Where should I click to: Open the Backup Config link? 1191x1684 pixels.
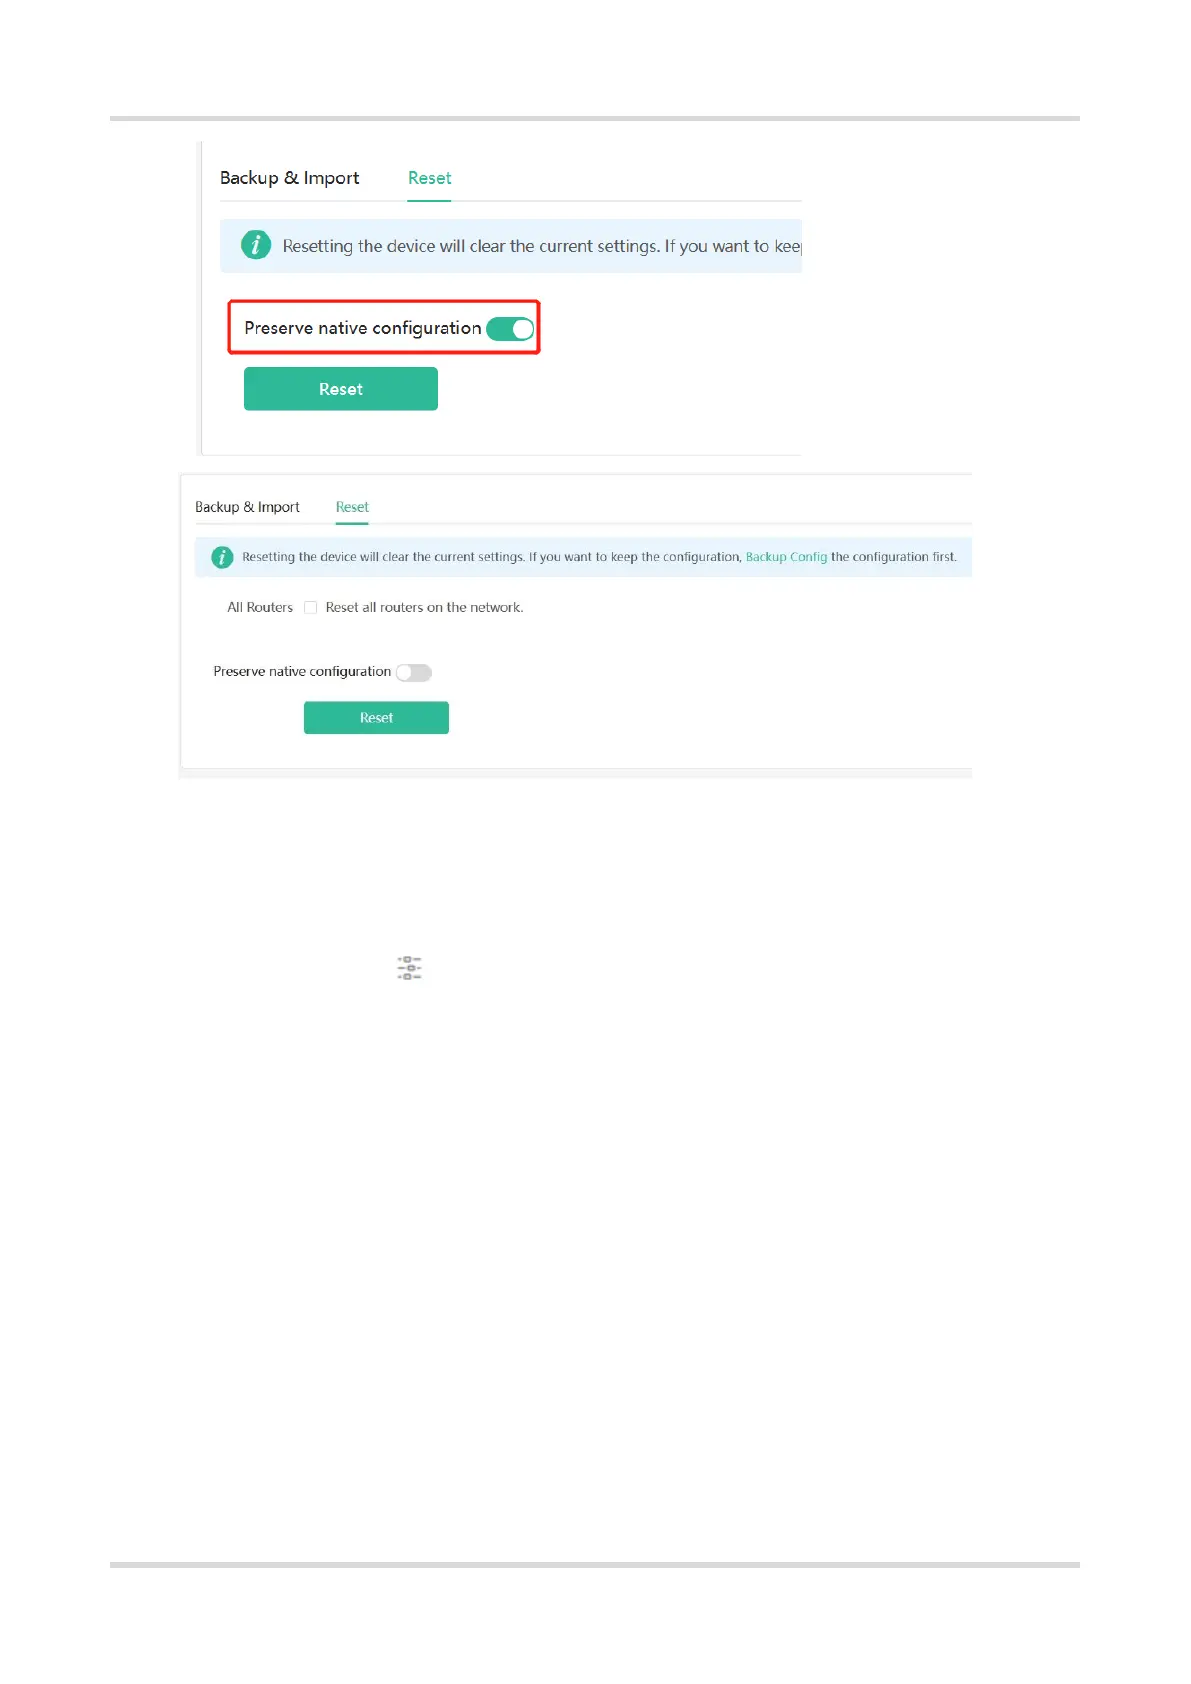click(x=786, y=557)
